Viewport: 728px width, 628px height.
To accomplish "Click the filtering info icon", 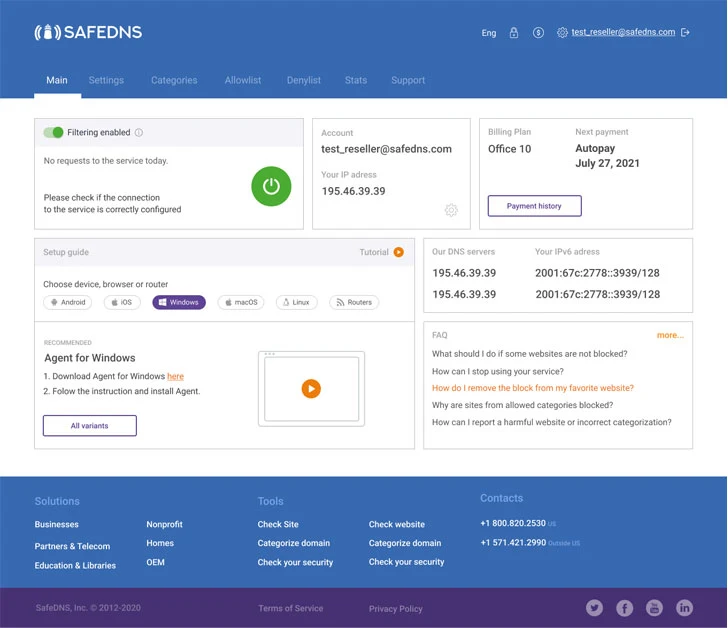I will (139, 132).
